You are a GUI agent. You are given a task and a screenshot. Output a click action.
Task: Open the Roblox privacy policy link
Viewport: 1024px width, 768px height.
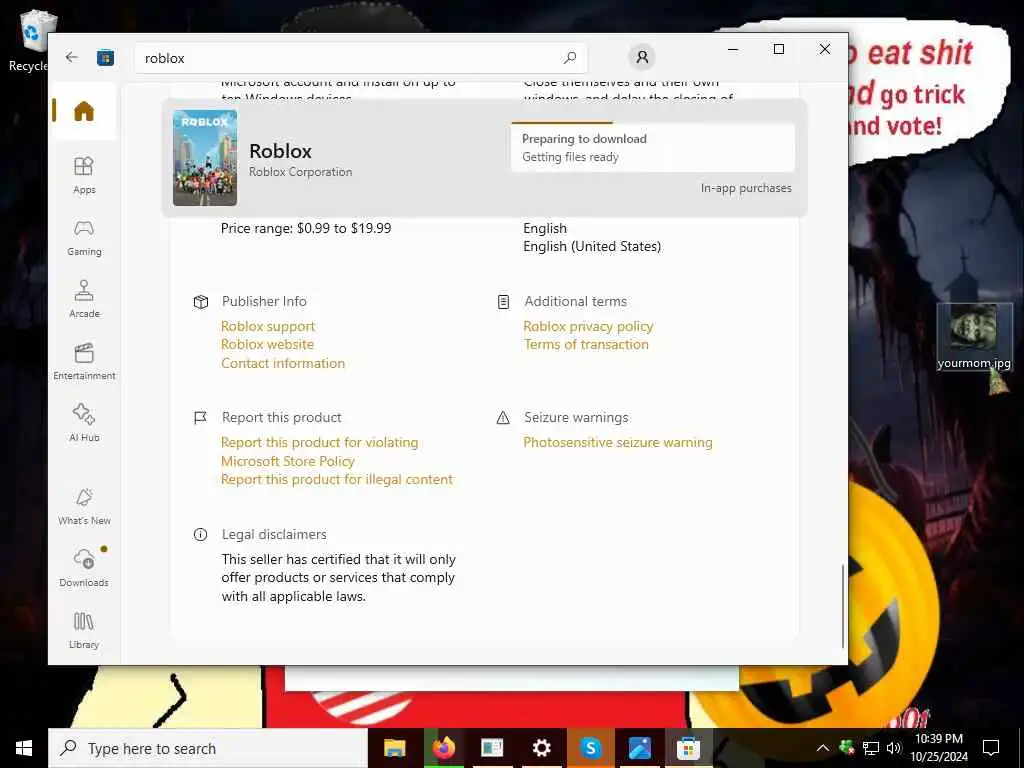[x=588, y=326]
